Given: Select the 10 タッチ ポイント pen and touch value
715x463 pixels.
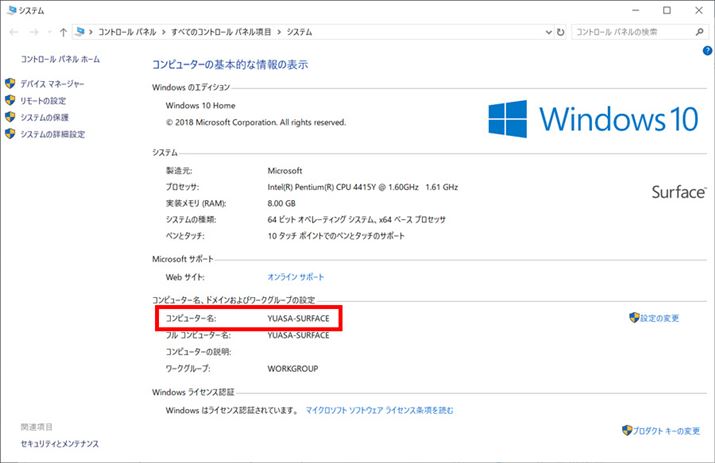Looking at the screenshot, I should (x=336, y=236).
